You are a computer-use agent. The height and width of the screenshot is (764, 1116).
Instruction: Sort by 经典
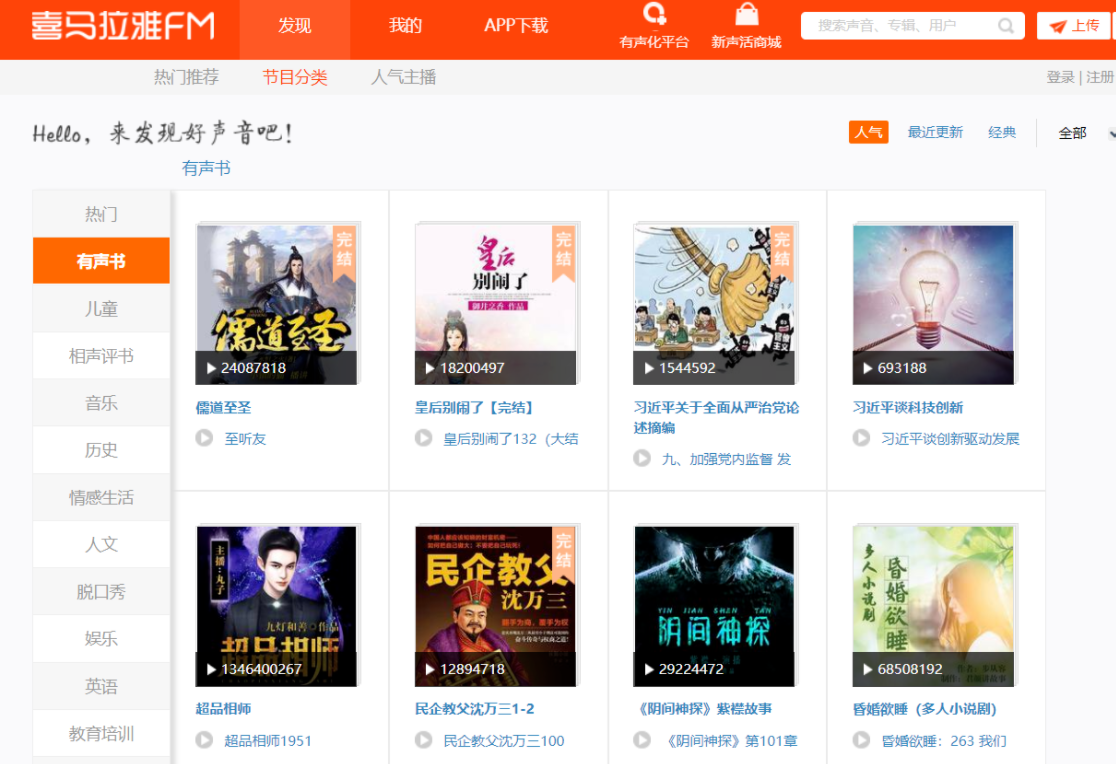point(1002,132)
